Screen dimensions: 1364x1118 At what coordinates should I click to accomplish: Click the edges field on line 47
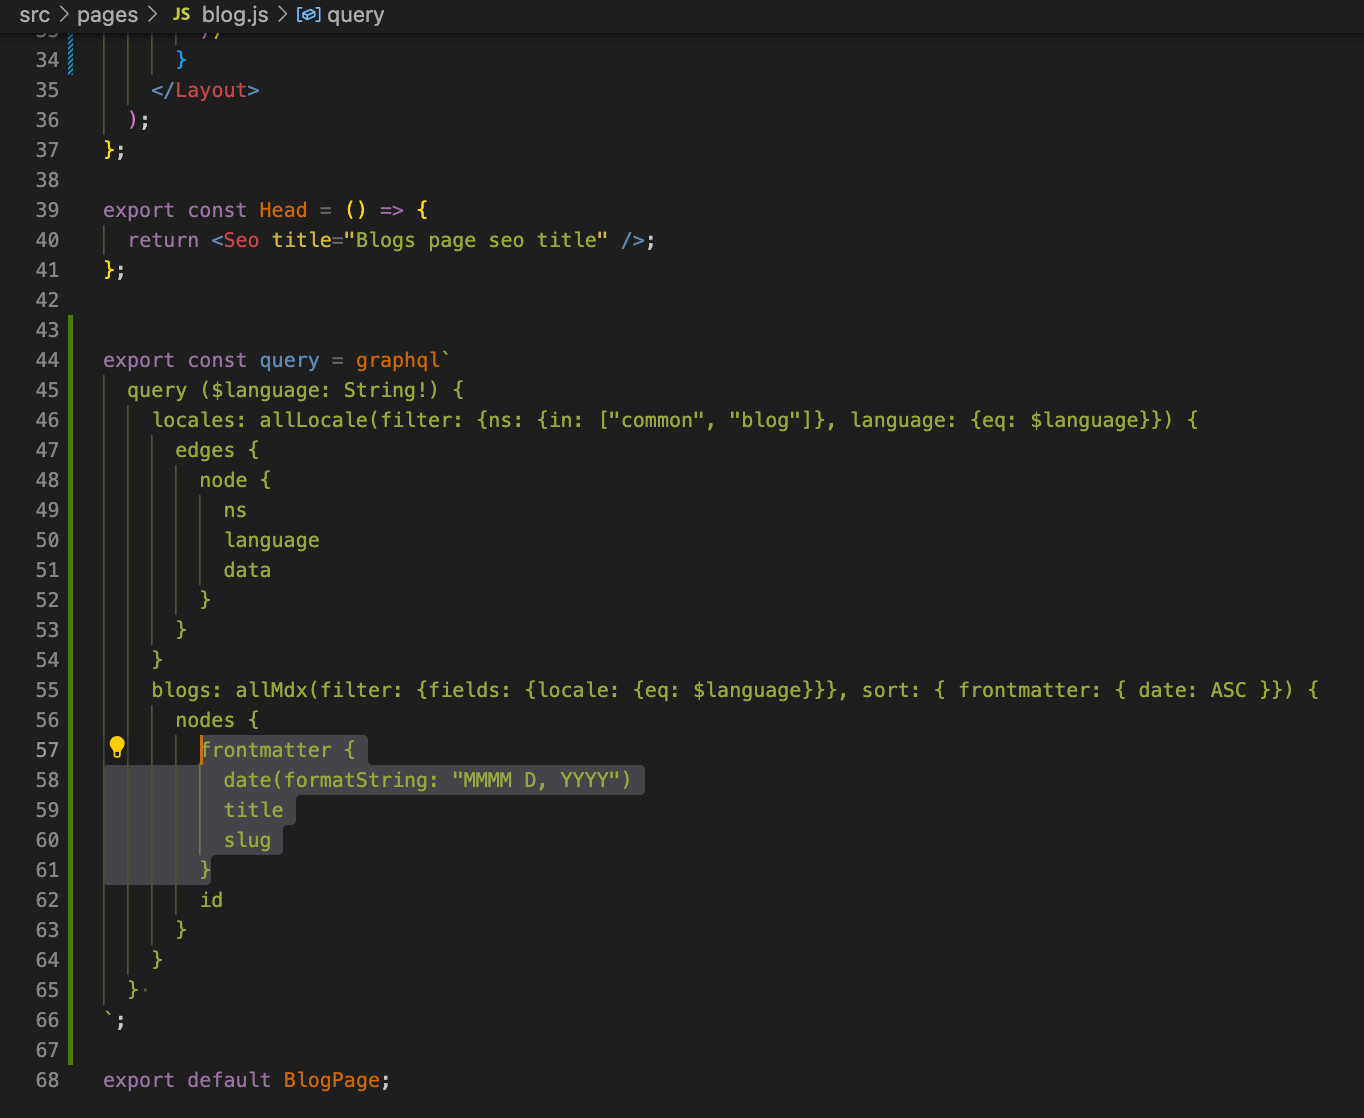click(x=205, y=450)
